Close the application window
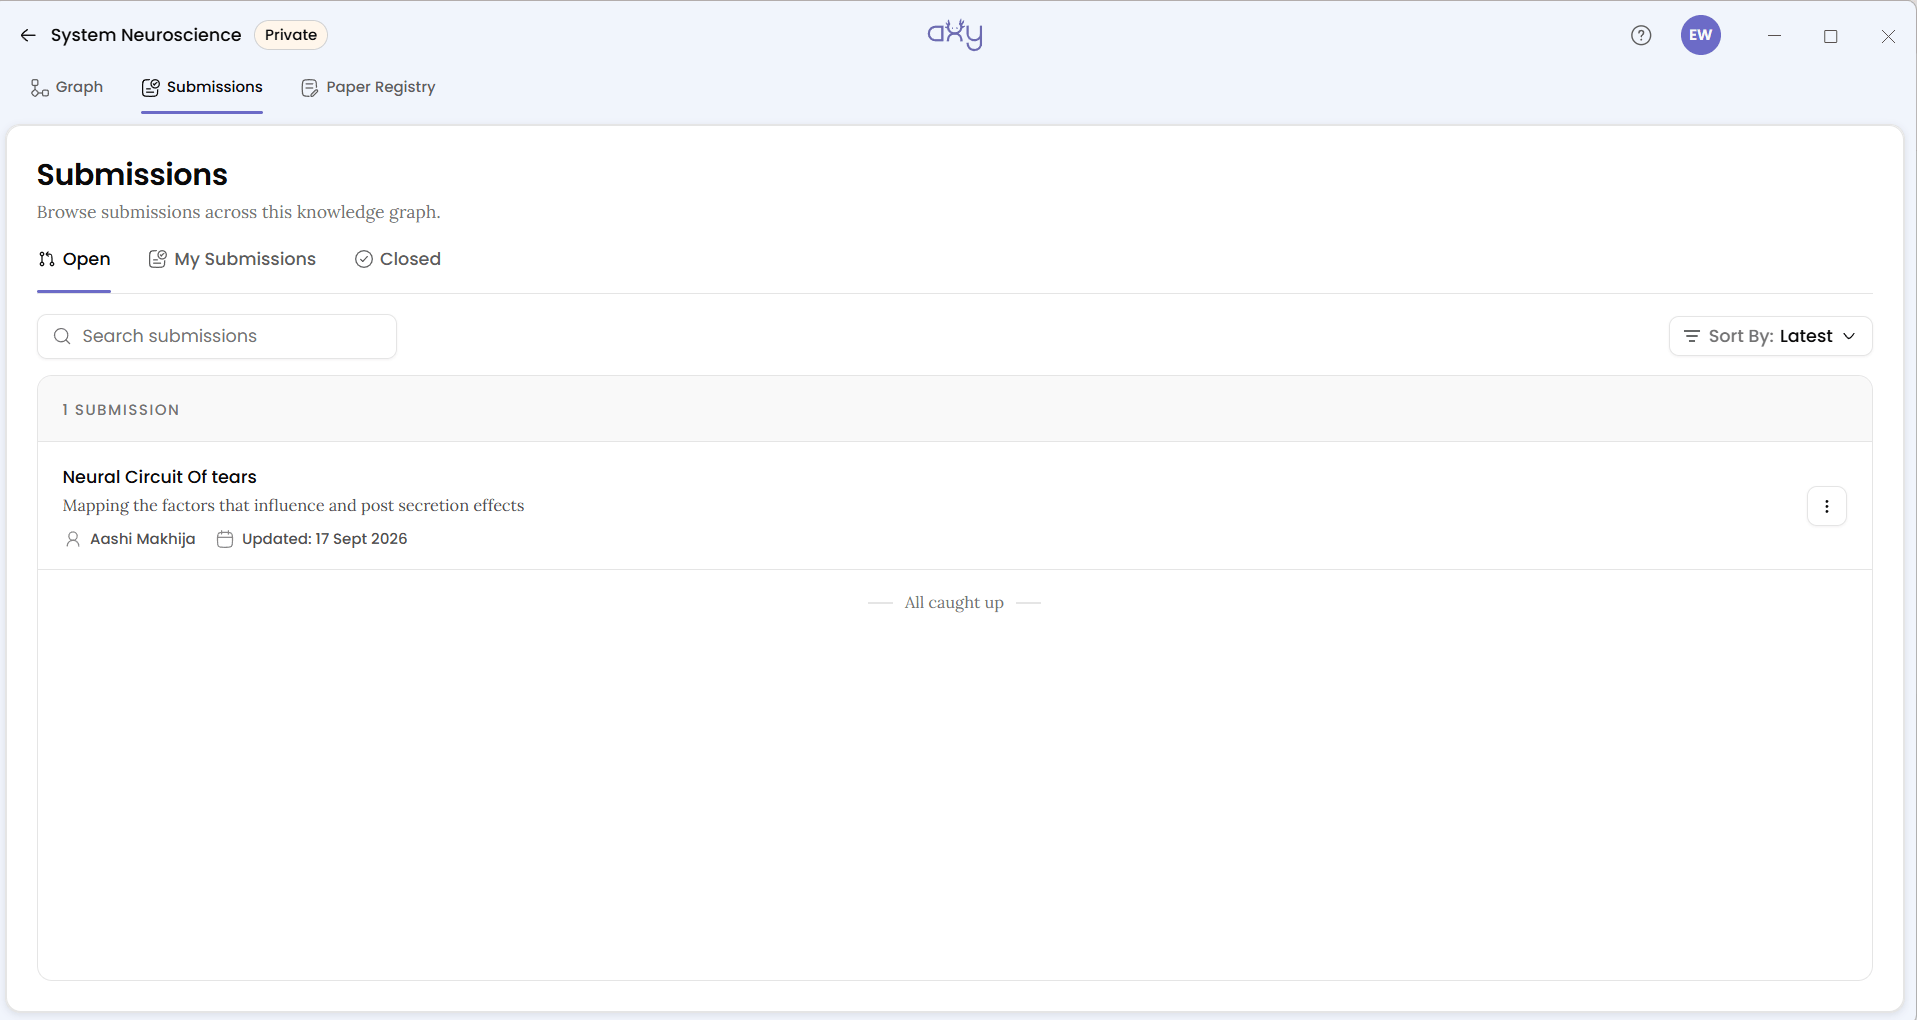 [1888, 36]
